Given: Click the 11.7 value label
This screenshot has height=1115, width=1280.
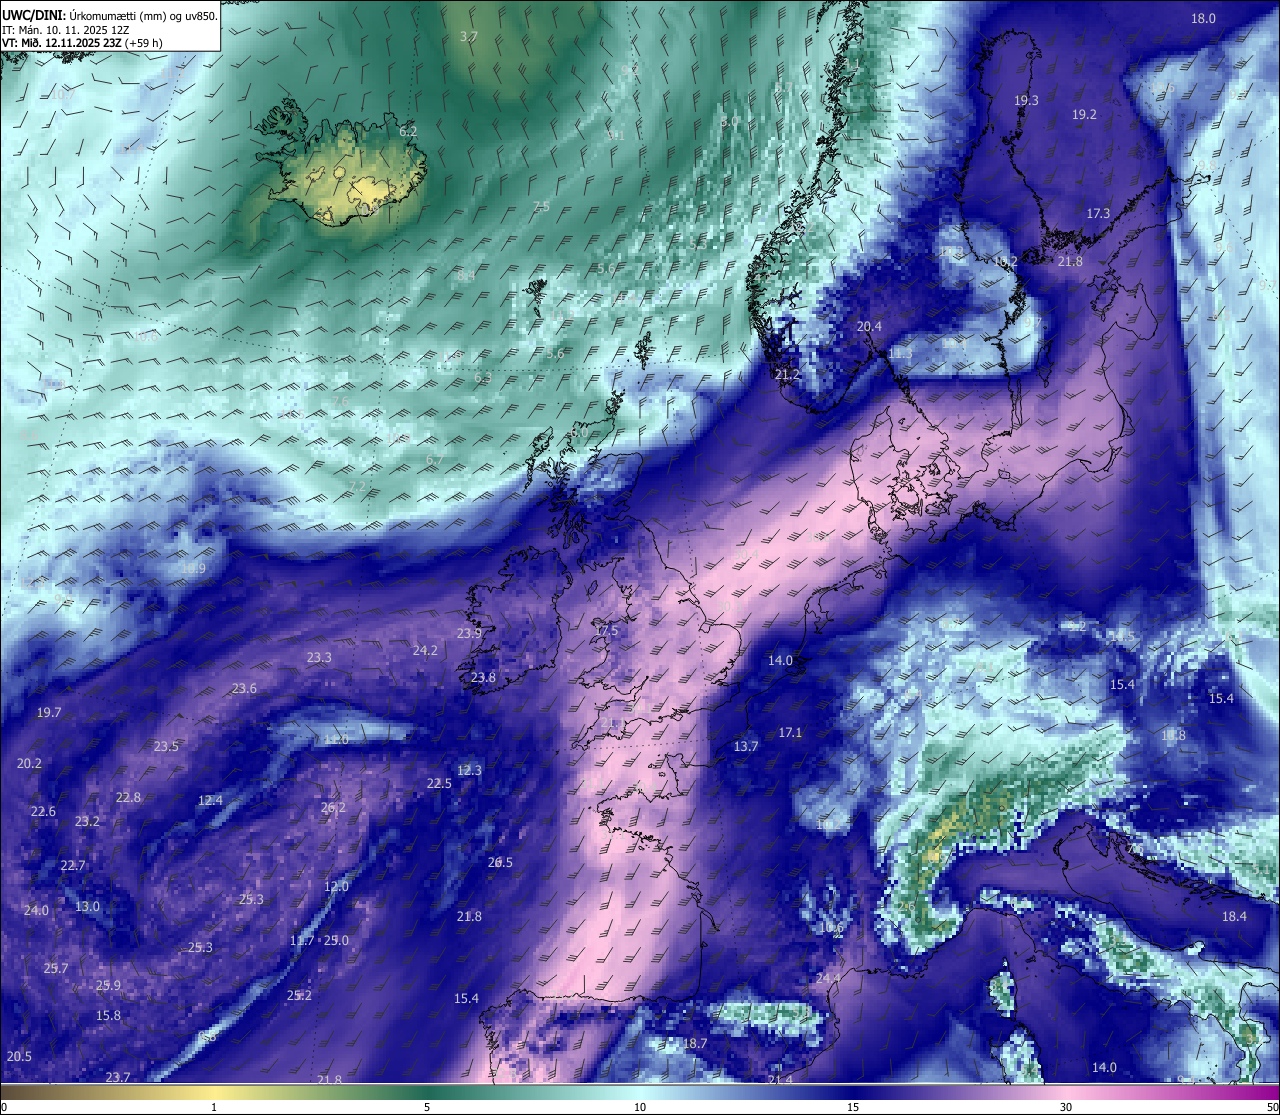Looking at the screenshot, I should pyautogui.click(x=302, y=940).
